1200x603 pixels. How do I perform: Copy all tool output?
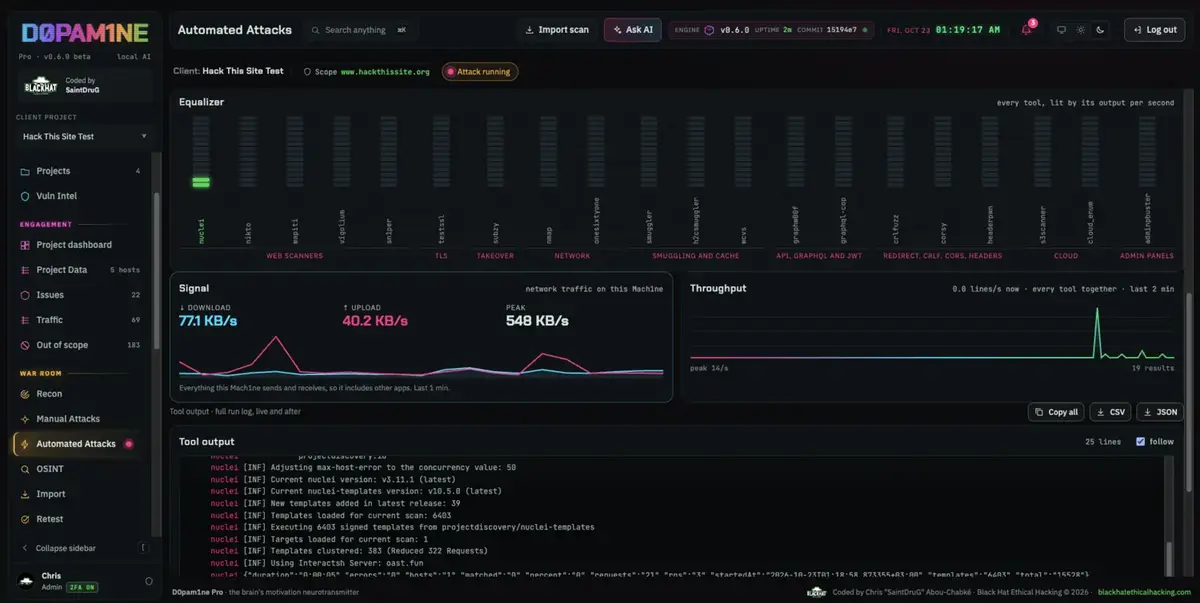[1056, 412]
